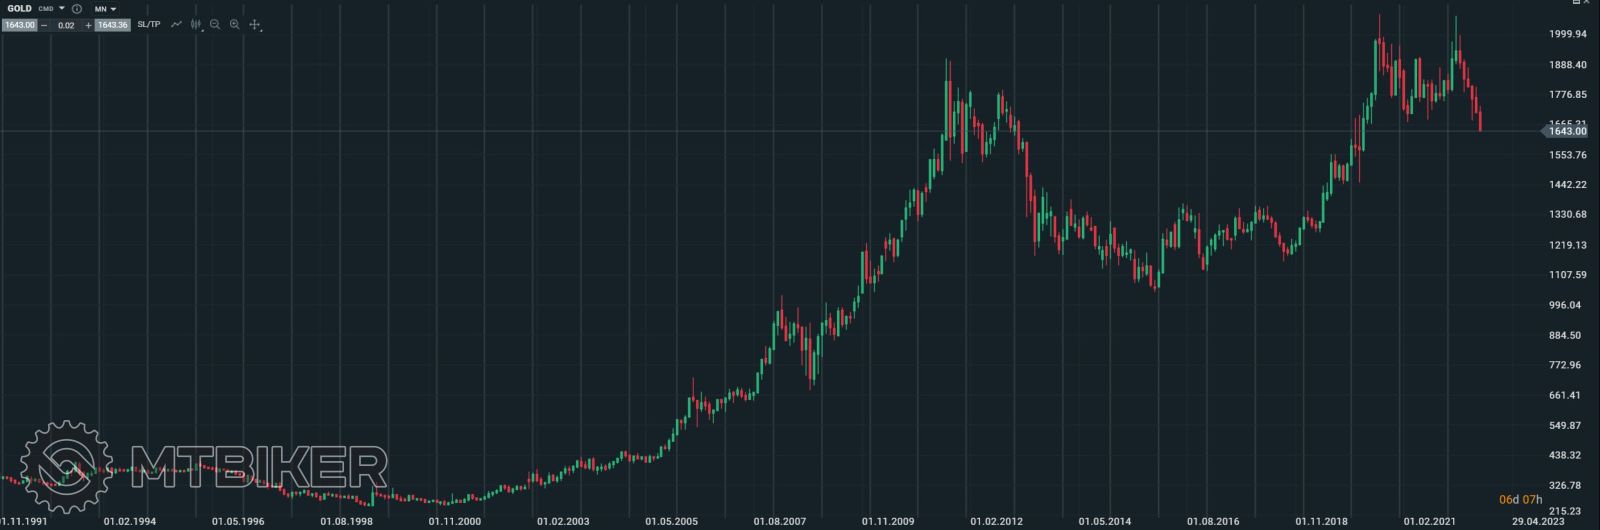Click the 1999.94 price scale label

1567,34
